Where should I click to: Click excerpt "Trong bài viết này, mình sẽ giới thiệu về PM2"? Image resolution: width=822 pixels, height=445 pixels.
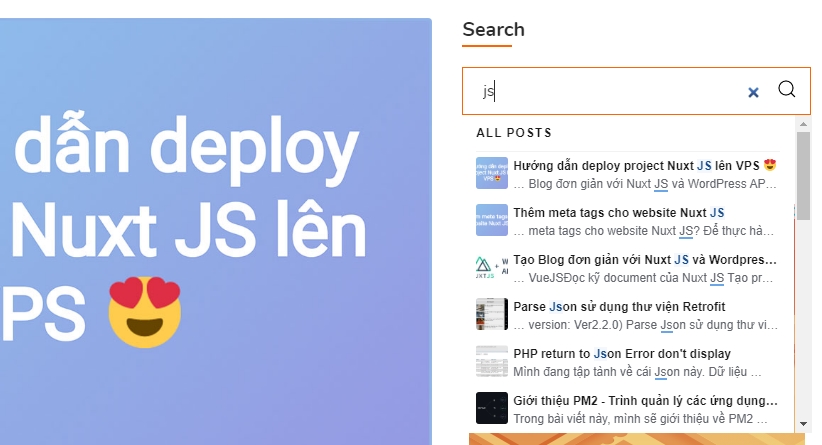pos(633,419)
